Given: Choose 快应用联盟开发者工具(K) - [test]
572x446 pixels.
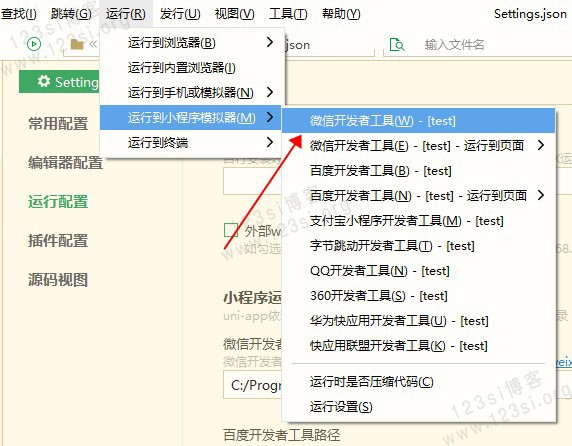Looking at the screenshot, I should [x=418, y=346].
